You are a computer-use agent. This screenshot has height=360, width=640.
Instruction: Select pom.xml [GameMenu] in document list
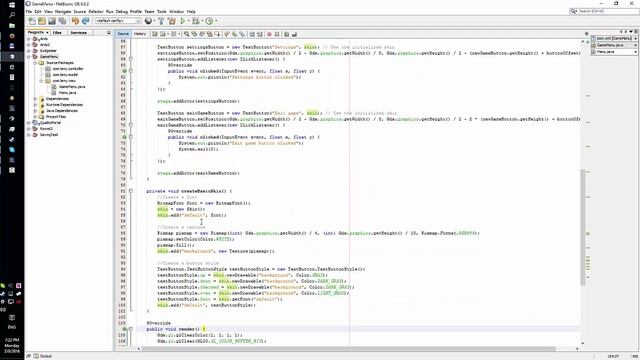click(614, 38)
